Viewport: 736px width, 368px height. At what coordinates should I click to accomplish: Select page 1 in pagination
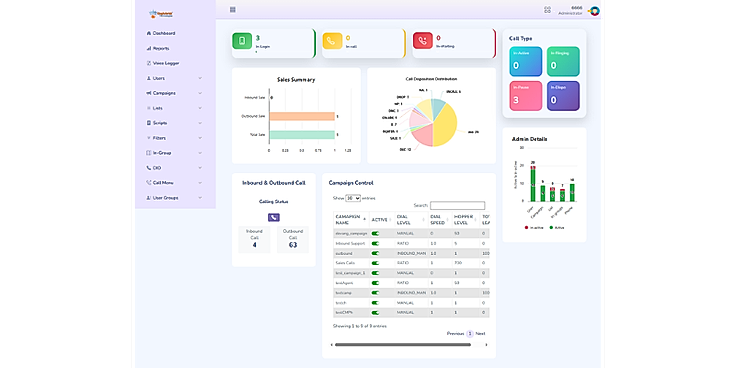point(470,334)
